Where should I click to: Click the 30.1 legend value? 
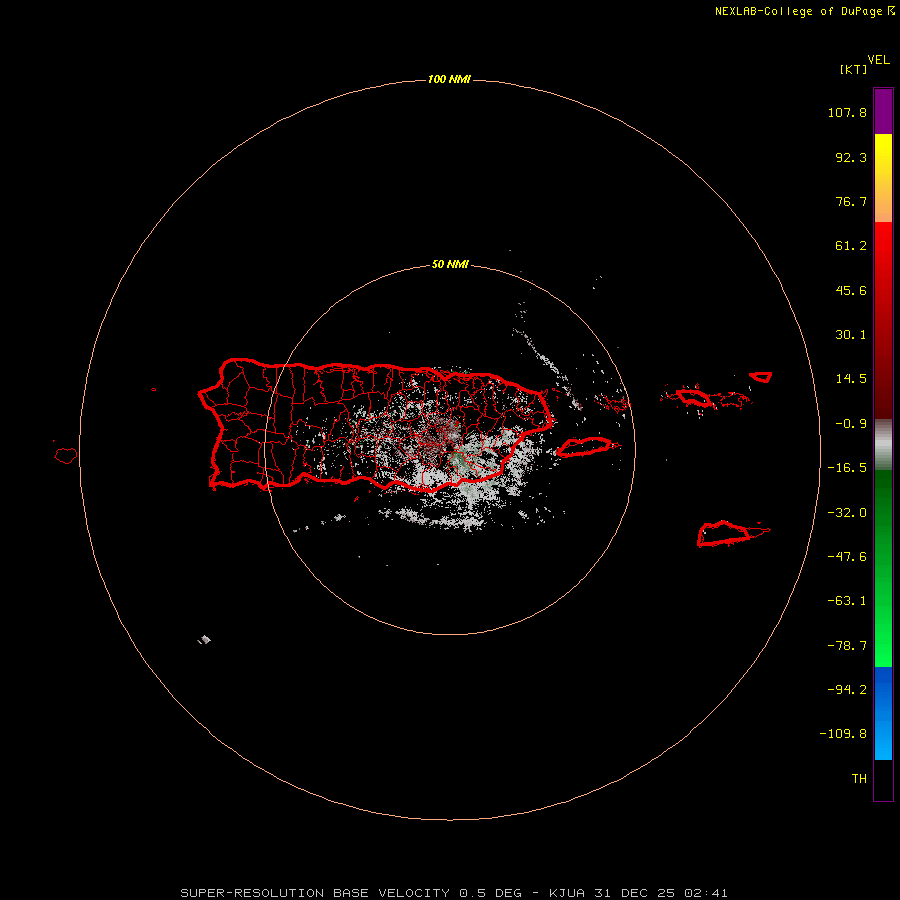(851, 335)
